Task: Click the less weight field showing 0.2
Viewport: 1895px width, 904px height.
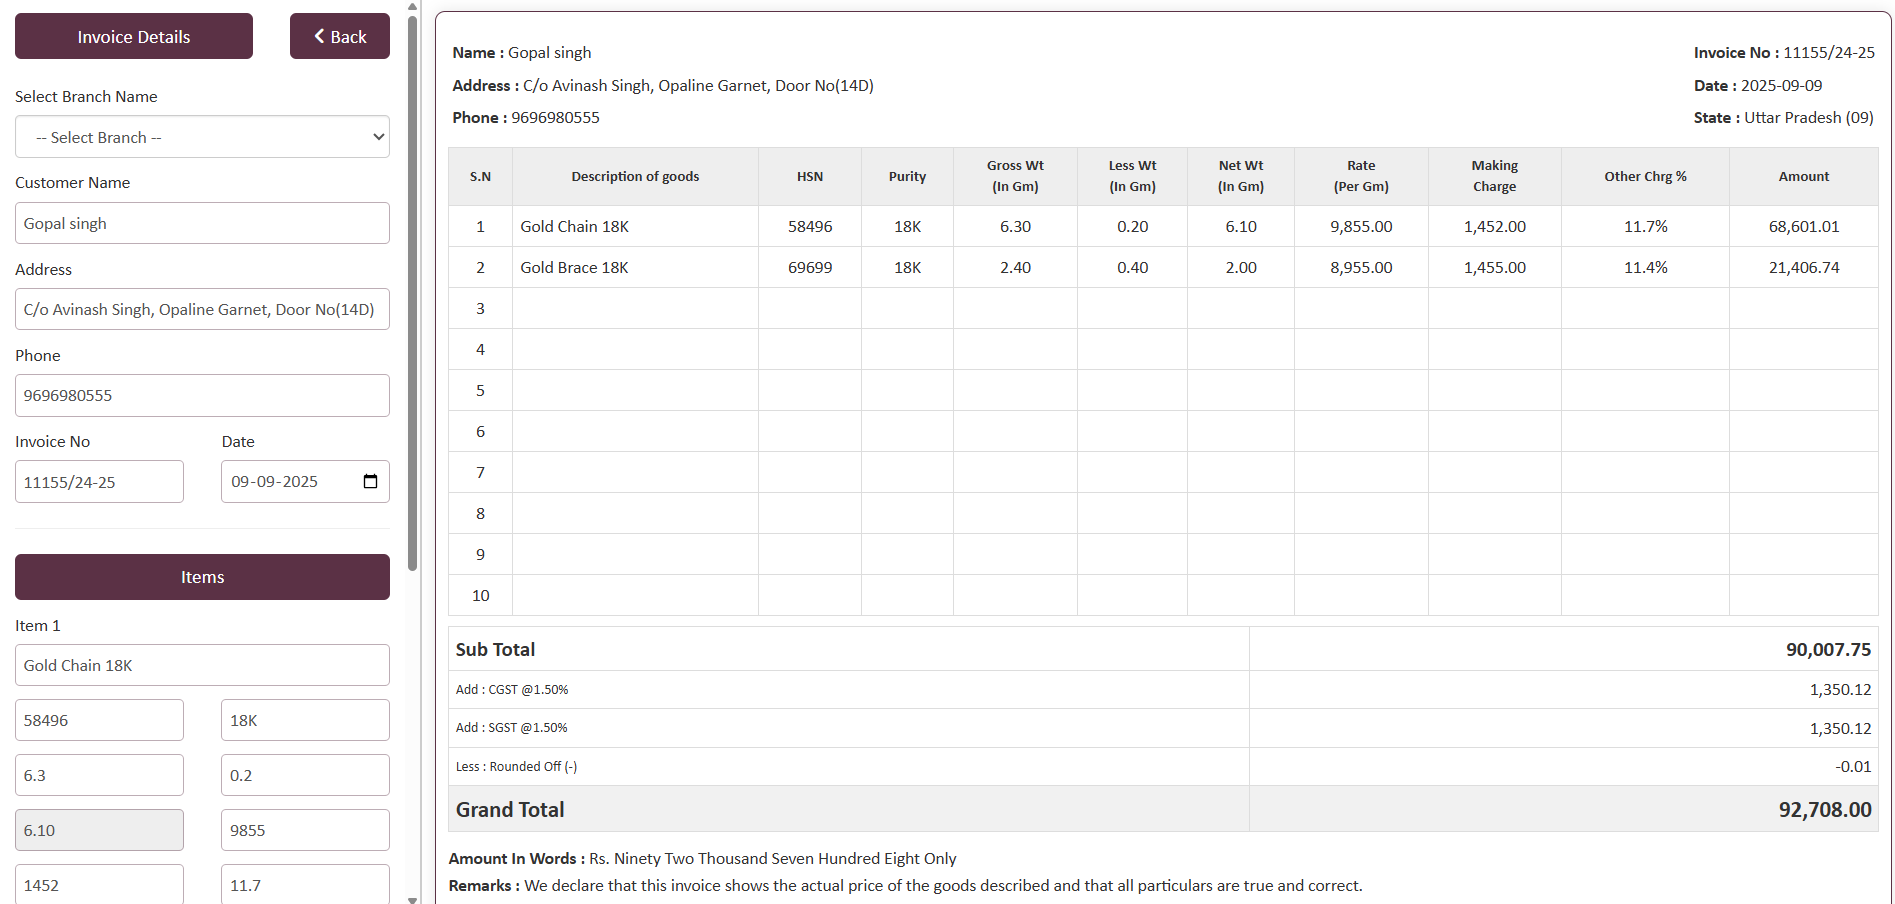Action: coord(305,775)
